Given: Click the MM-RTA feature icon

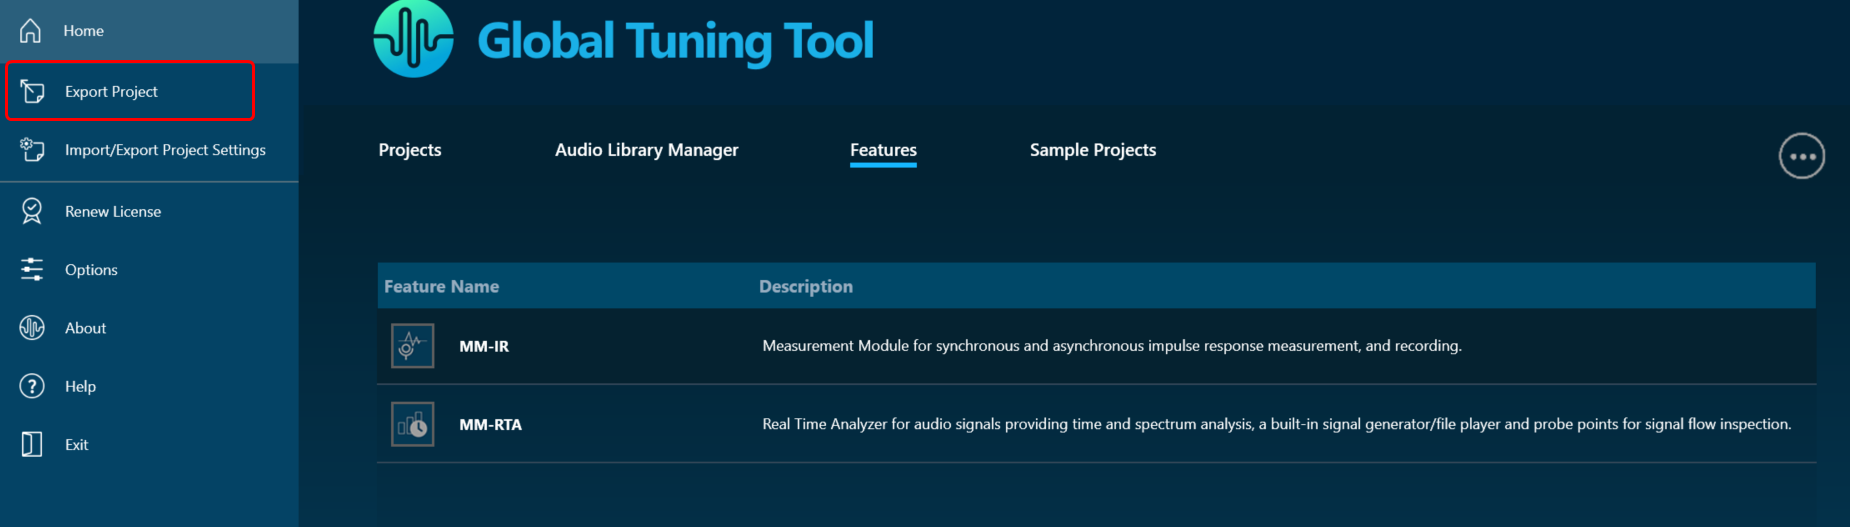Looking at the screenshot, I should click(412, 424).
